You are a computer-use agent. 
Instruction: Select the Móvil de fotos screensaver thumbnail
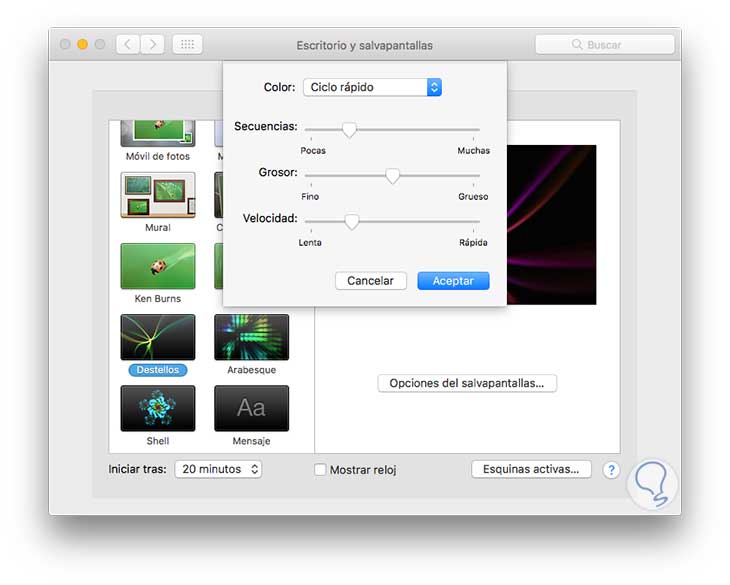158,133
